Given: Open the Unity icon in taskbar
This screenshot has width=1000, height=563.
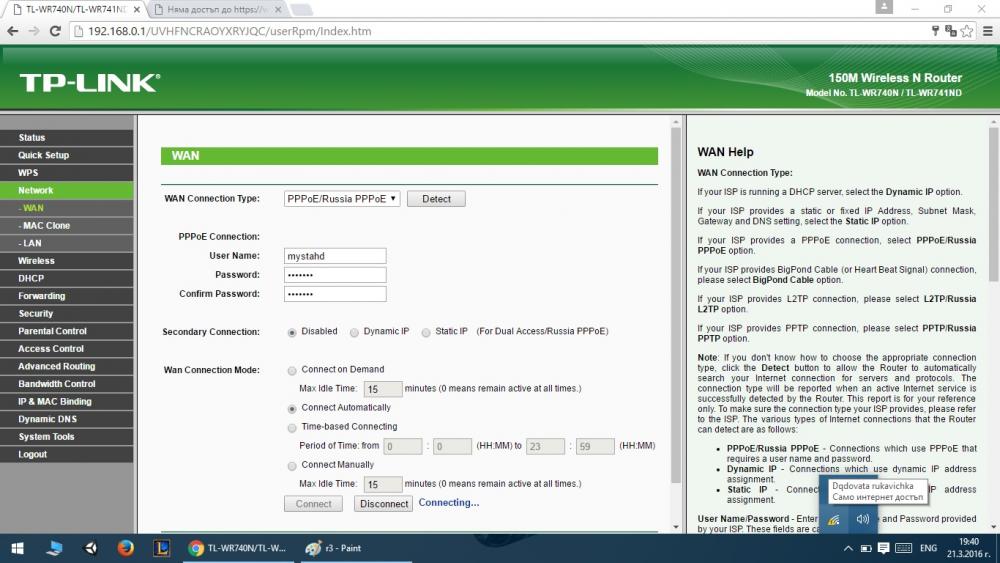Looking at the screenshot, I should click(91, 548).
